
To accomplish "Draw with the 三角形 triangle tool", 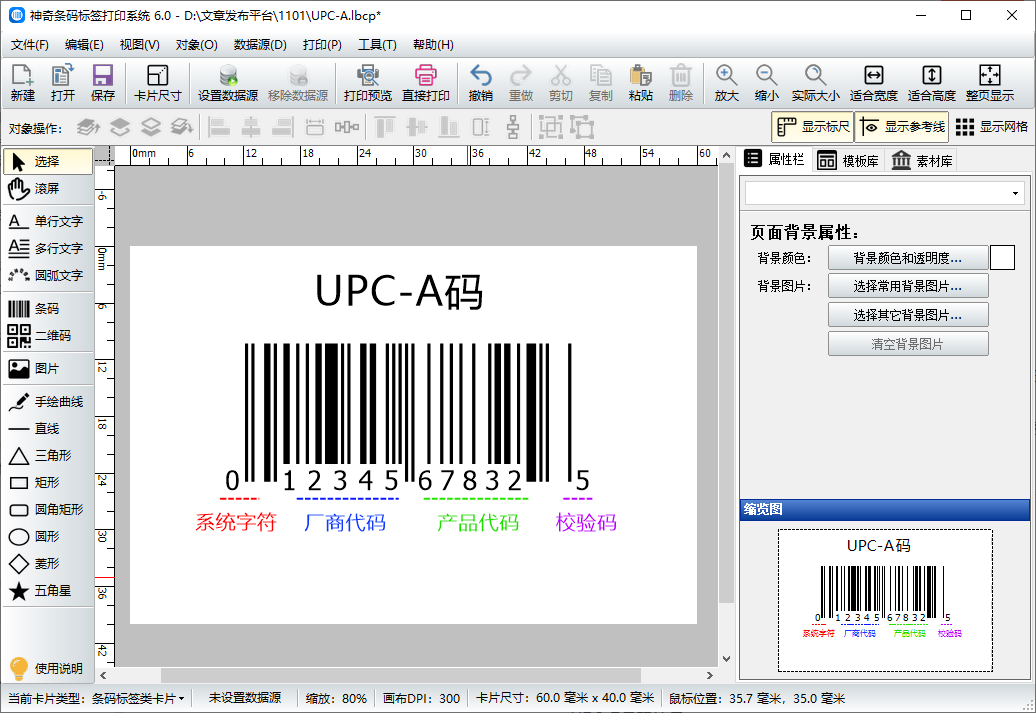I will (x=48, y=455).
